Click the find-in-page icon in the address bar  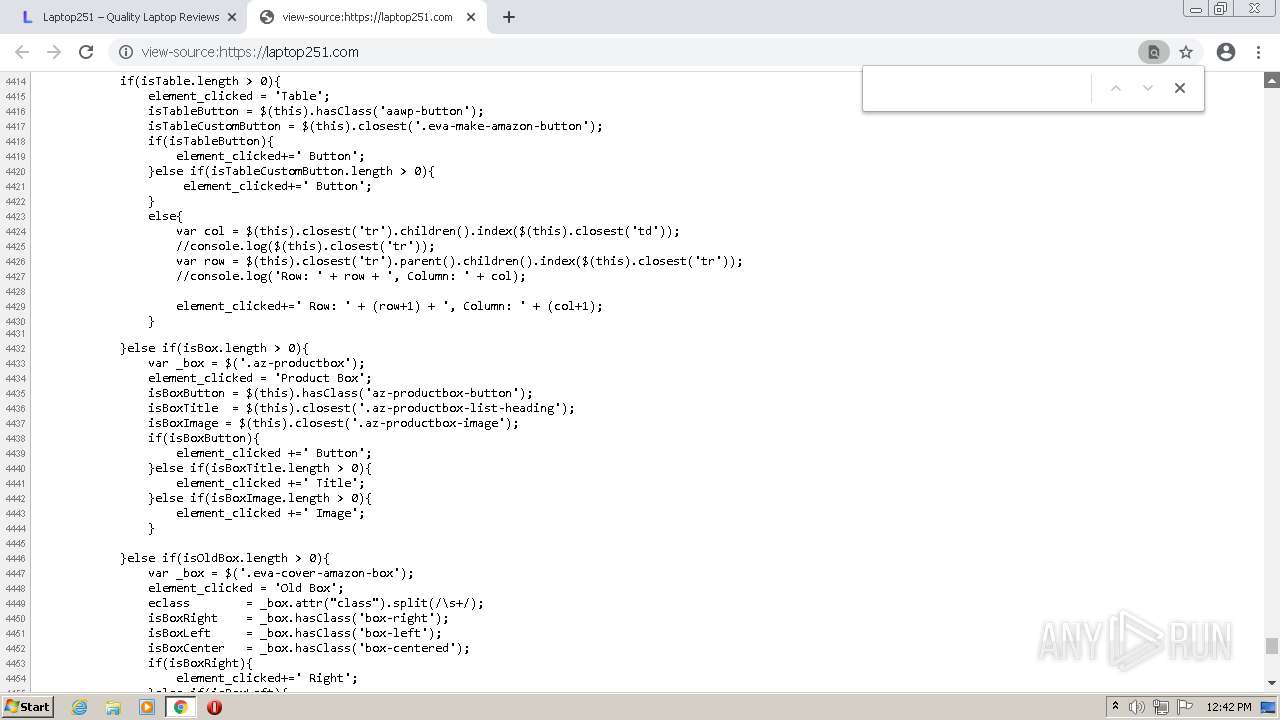1153,52
